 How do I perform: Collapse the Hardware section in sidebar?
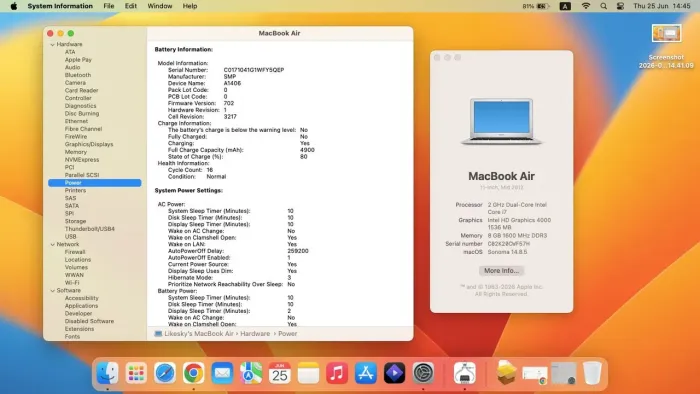tap(52, 45)
